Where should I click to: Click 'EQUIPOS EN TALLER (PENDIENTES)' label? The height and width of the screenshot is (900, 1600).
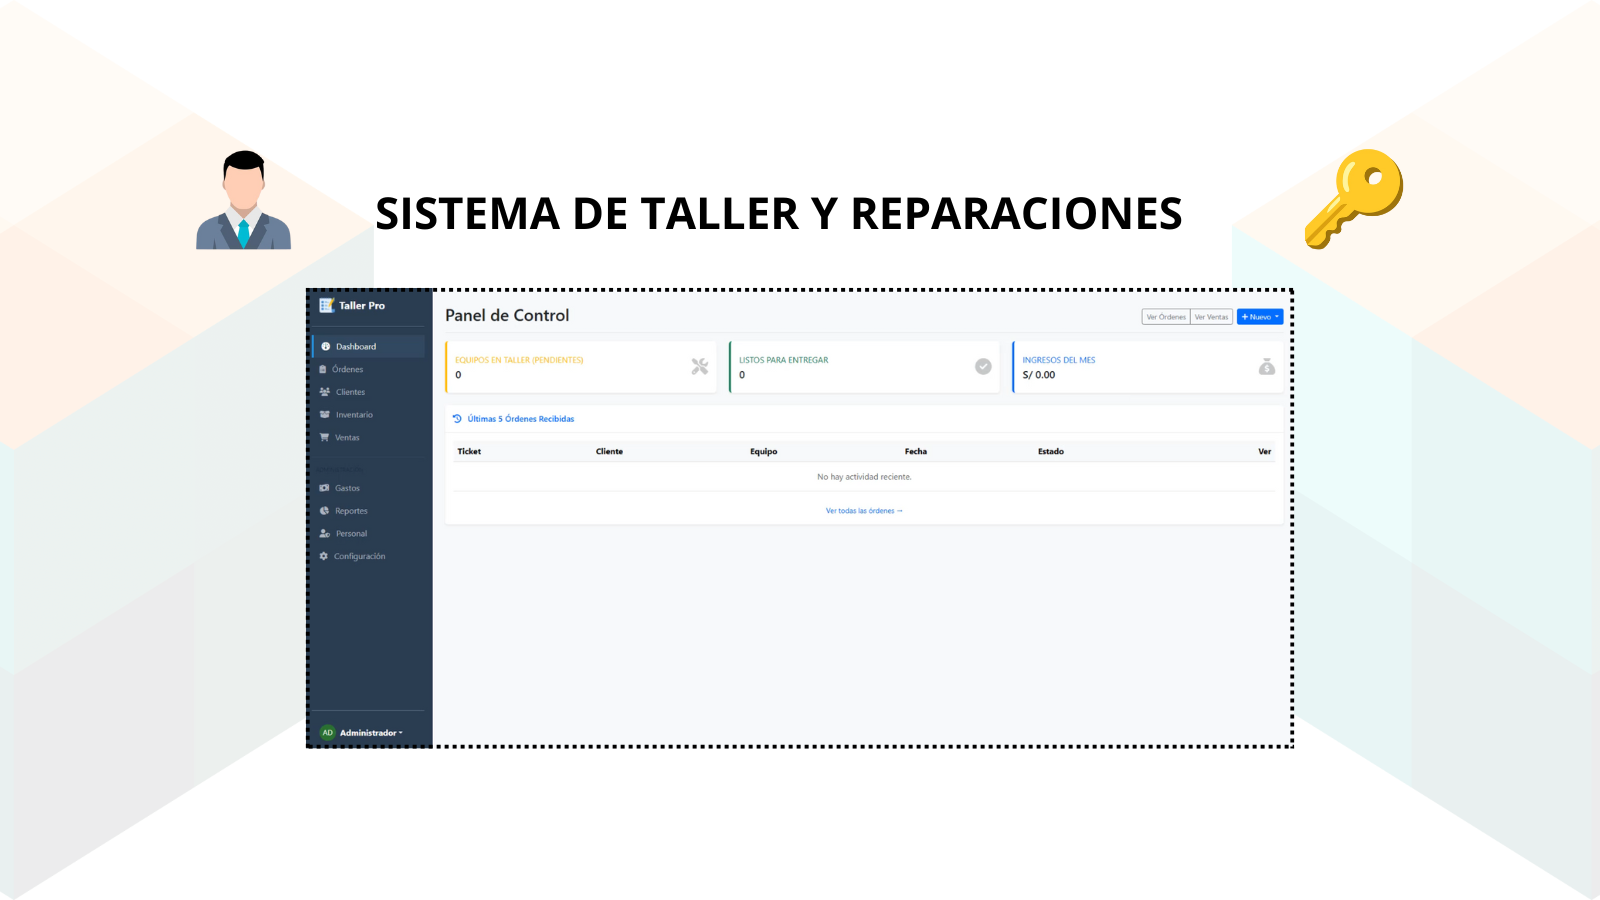click(x=519, y=360)
